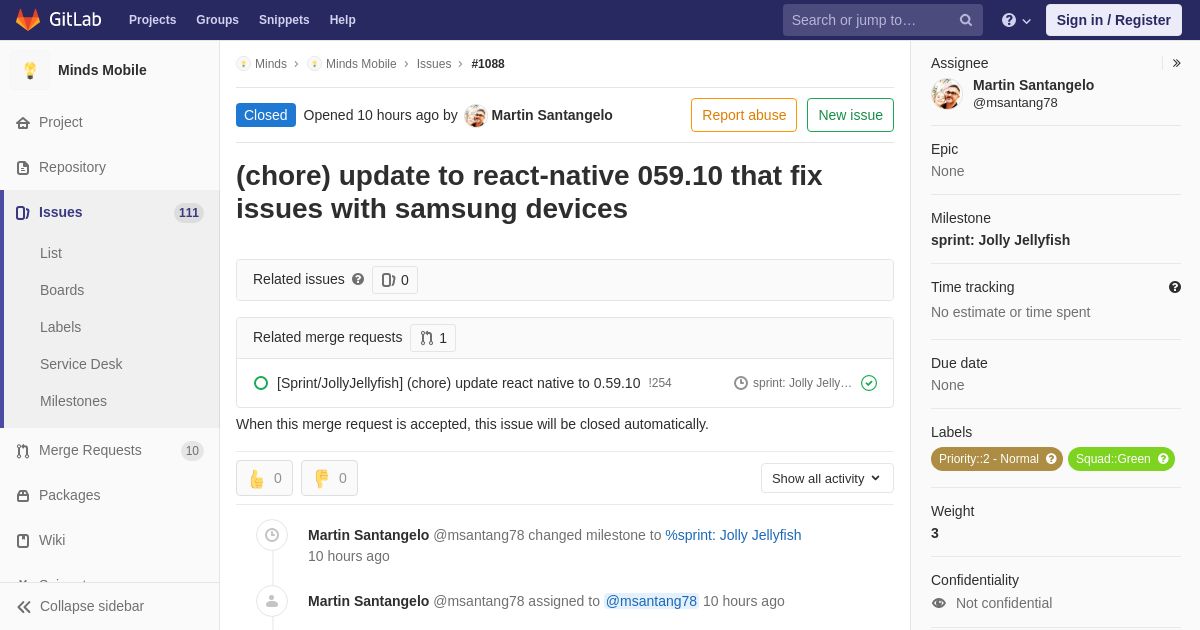
Task: Open Groups in top navigation
Action: 217,20
